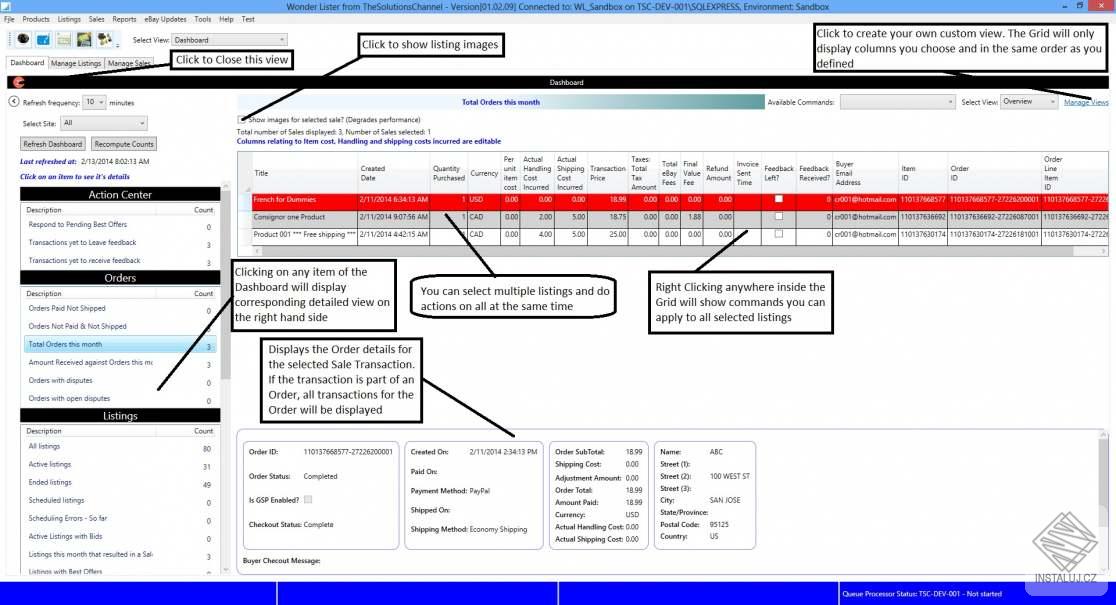Viewport: 1116px width, 605px height.
Task: Click the Refresh Dashboard button
Action: tap(53, 144)
